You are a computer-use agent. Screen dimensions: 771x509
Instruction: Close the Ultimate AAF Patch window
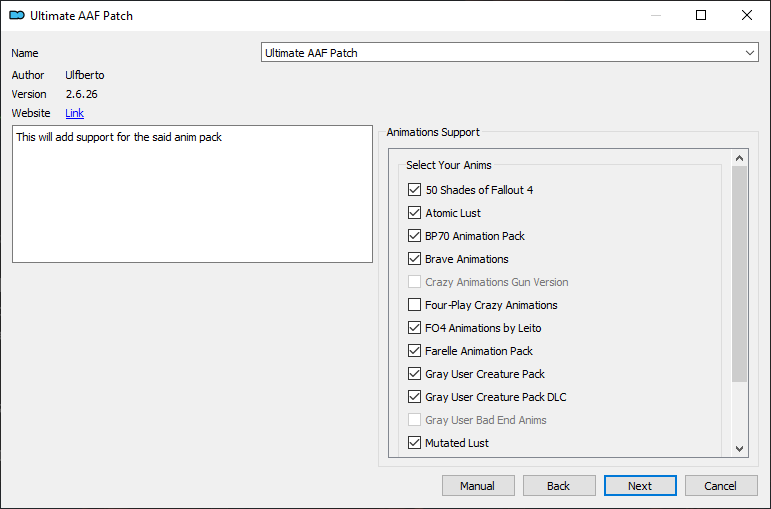tap(747, 15)
